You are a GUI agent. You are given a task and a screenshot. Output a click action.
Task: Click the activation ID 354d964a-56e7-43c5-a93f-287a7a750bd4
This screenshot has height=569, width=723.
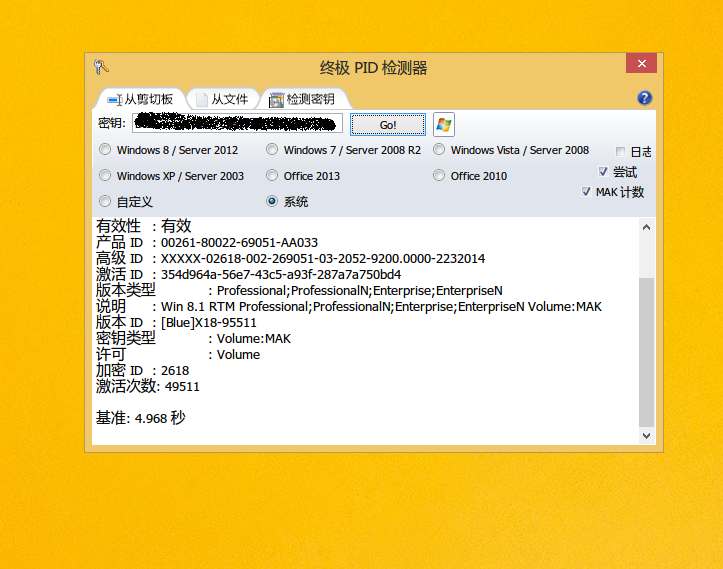(281, 275)
